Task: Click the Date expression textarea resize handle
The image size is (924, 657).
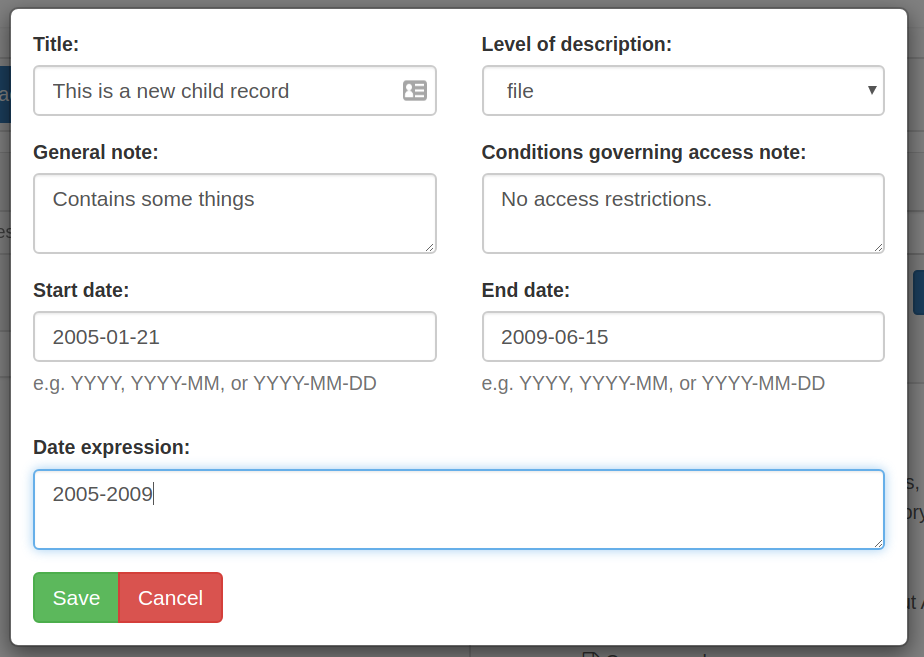Action: 878,543
